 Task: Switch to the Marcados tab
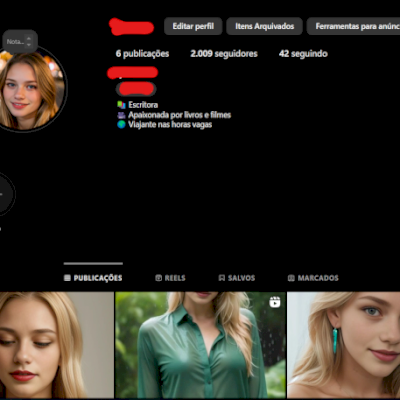click(x=313, y=278)
